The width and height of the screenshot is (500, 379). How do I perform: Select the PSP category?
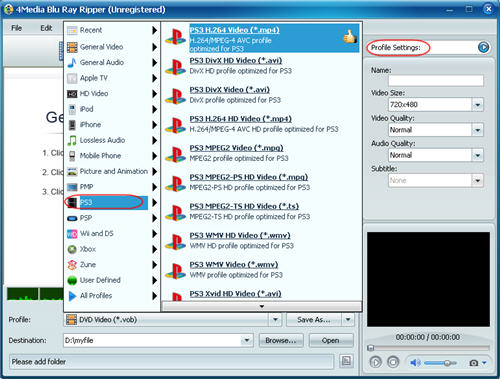112,218
